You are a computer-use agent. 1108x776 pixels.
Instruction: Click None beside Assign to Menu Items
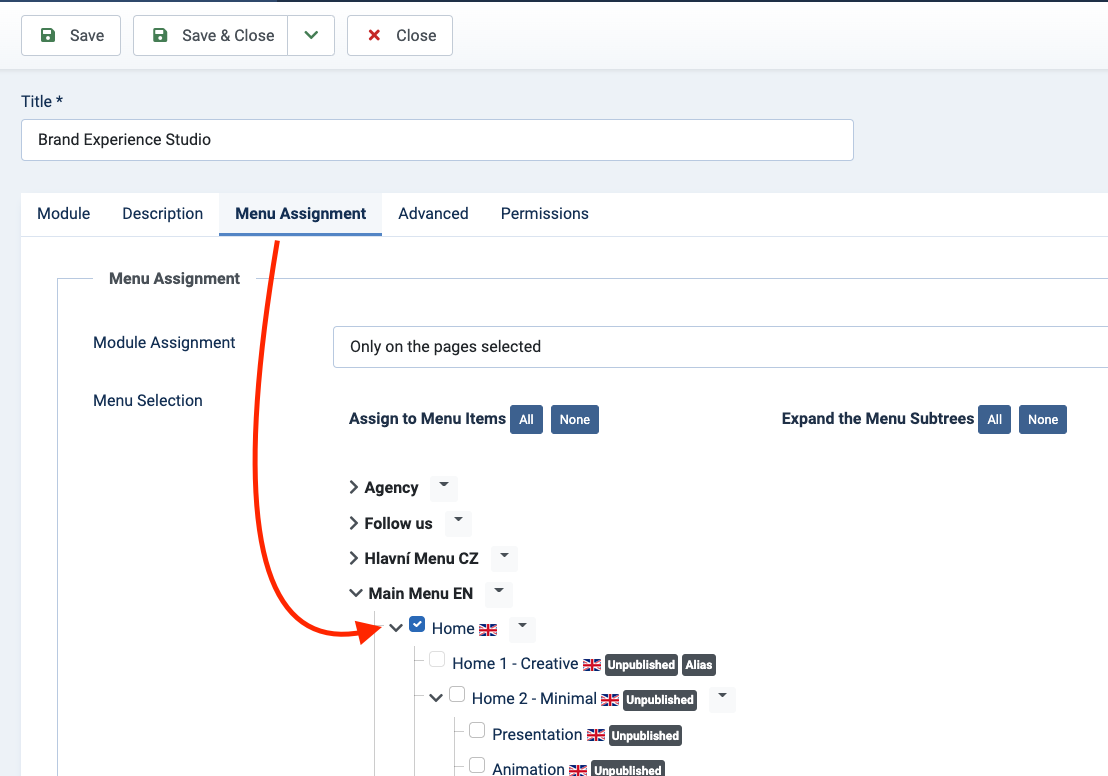click(x=574, y=420)
